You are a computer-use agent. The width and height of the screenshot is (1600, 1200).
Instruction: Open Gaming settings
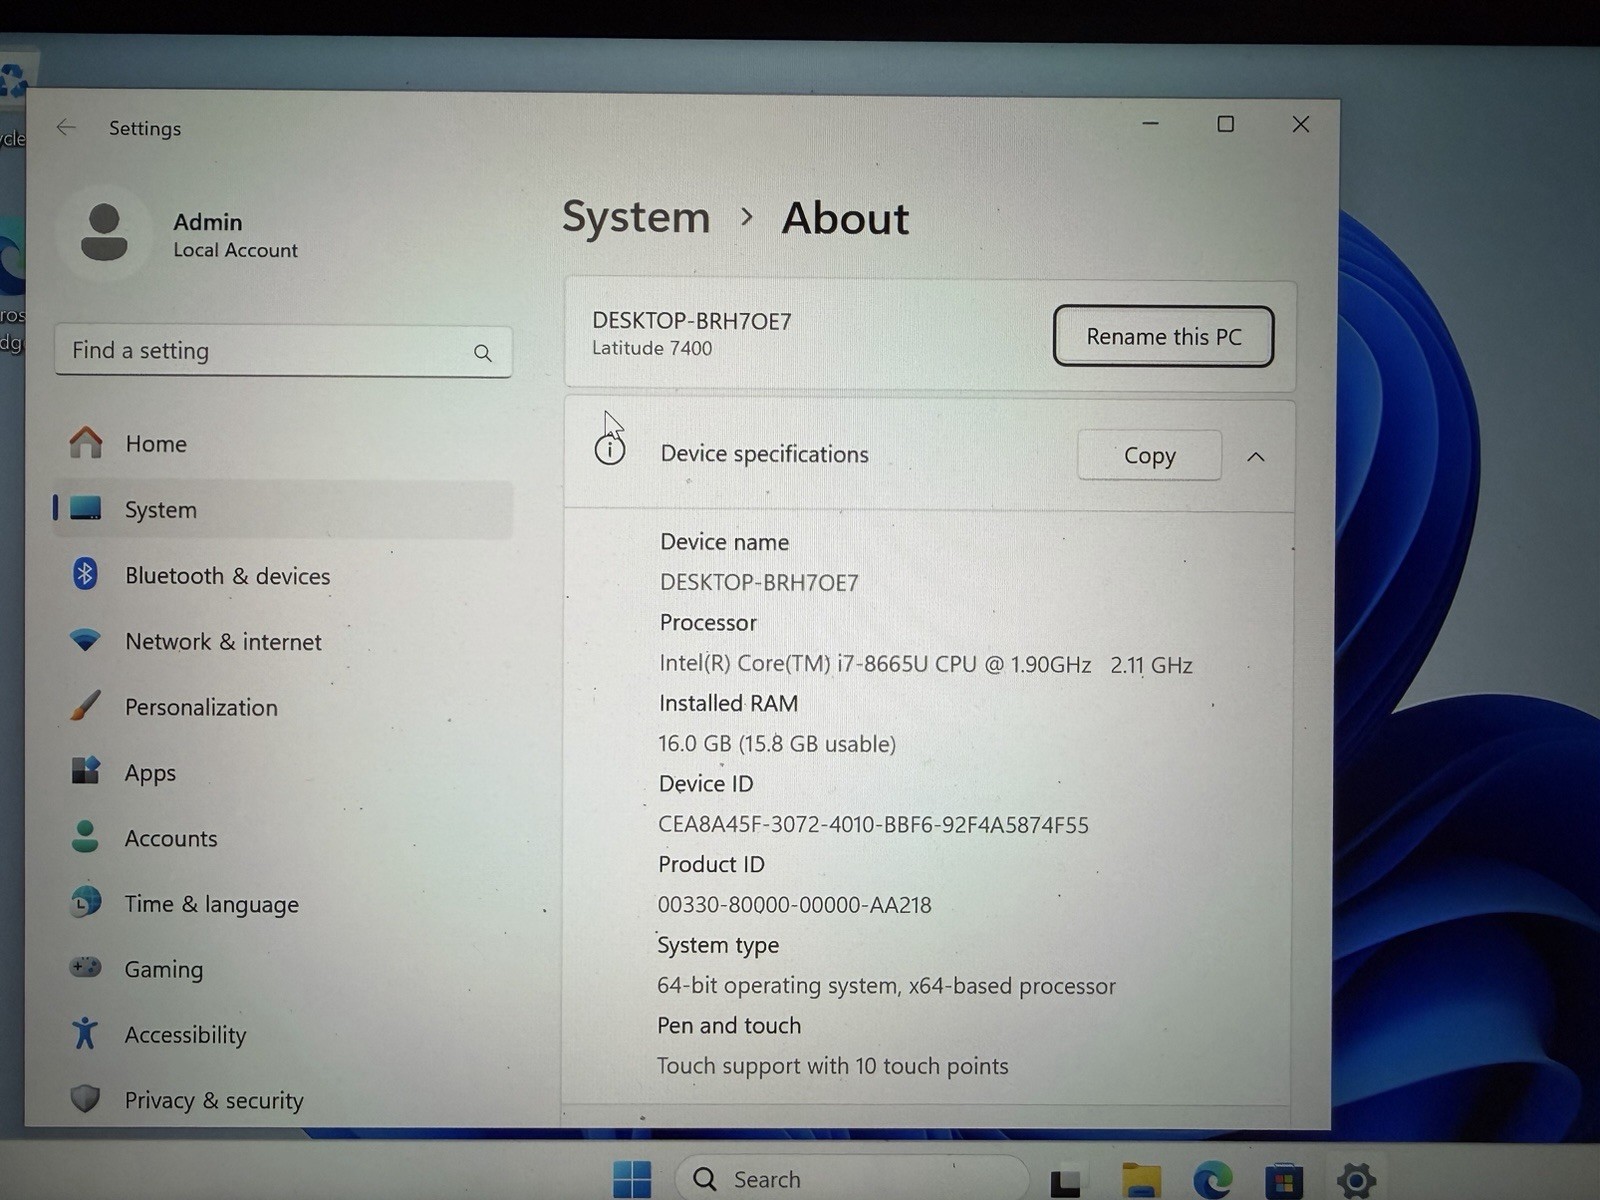point(284,969)
